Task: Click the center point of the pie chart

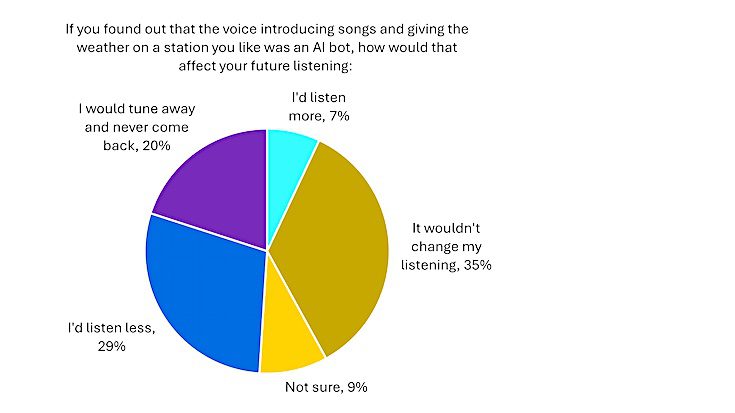Action: (267, 250)
